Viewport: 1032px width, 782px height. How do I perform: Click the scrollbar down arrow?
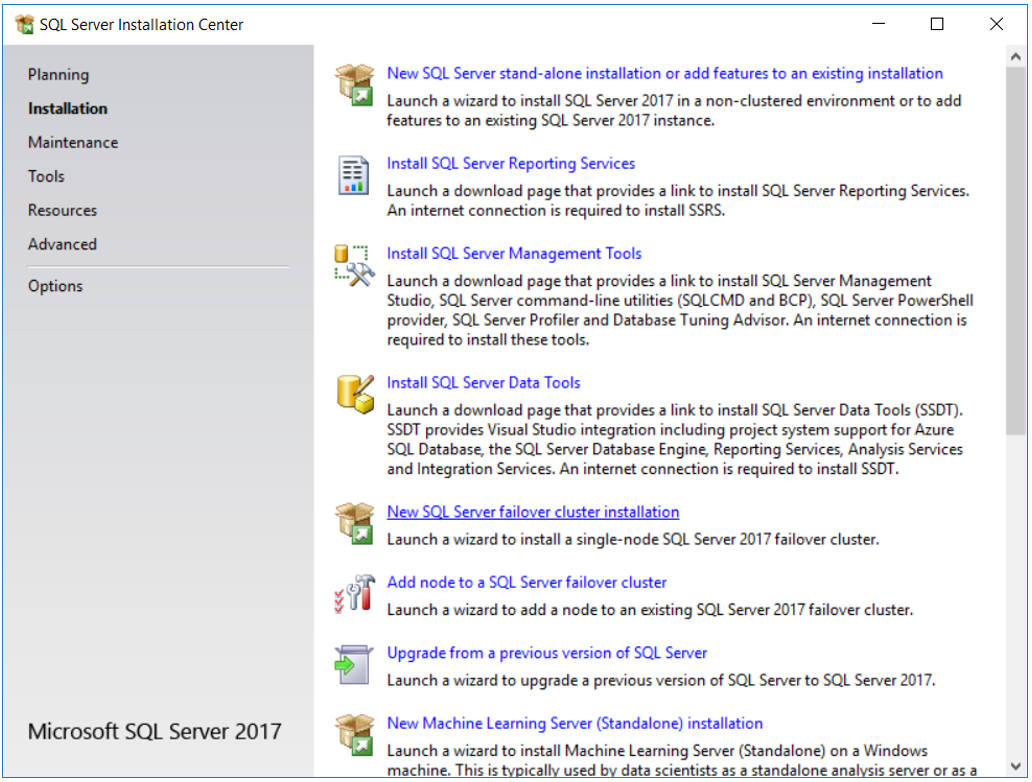pyautogui.click(x=1016, y=766)
